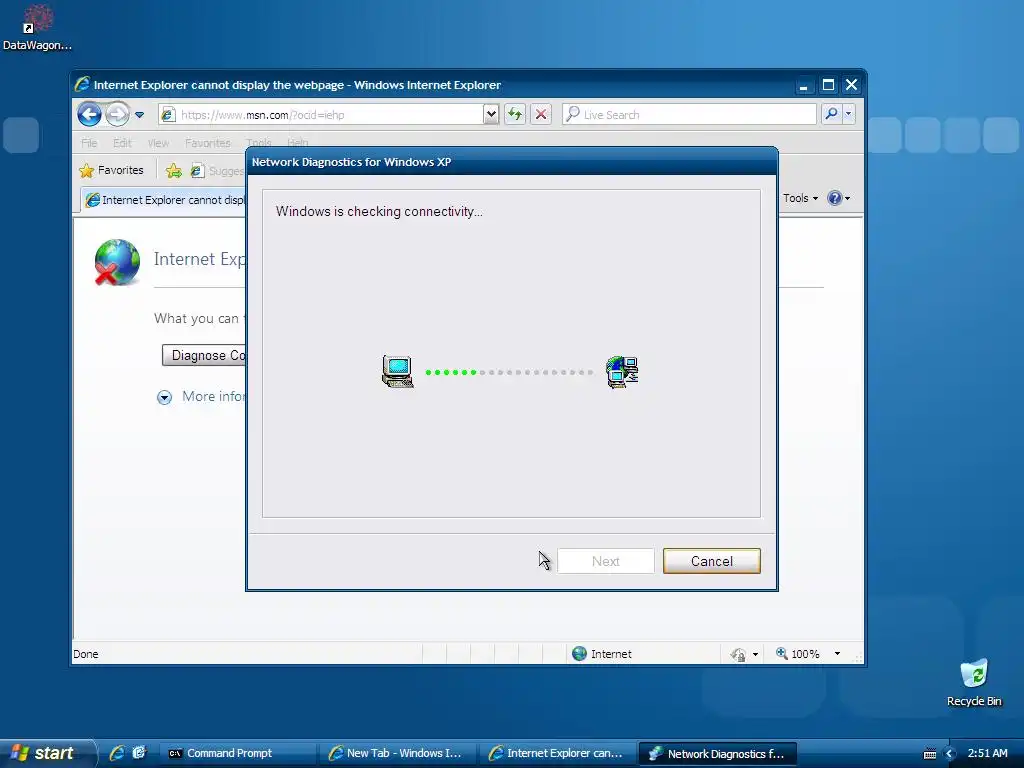Stop loading with the red X icon
Viewport: 1024px width, 768px height.
click(541, 114)
